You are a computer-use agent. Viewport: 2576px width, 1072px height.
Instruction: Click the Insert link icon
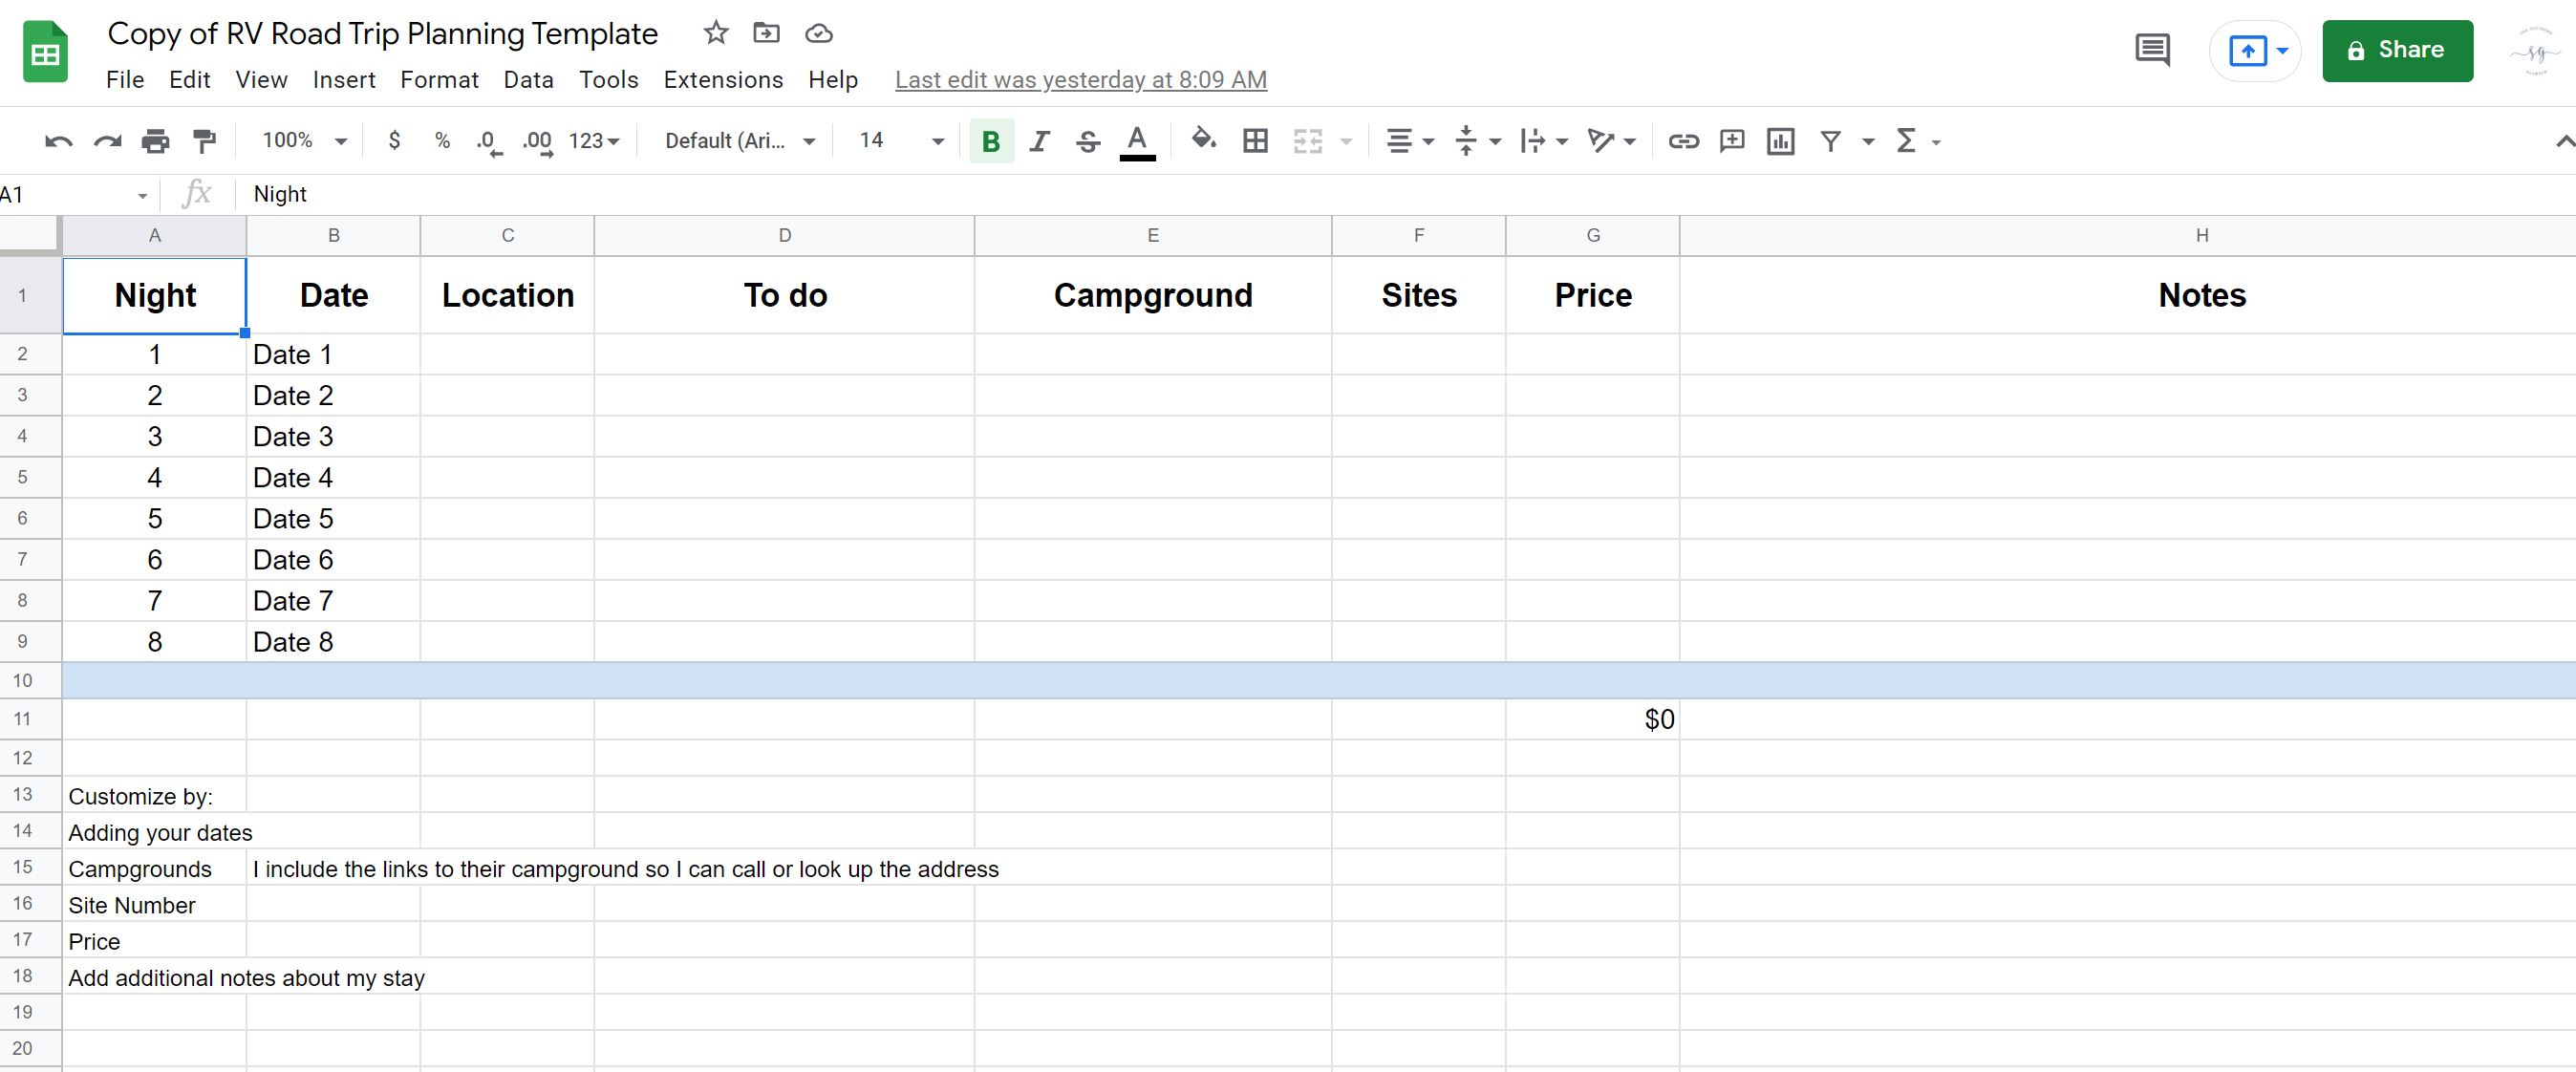(1683, 141)
